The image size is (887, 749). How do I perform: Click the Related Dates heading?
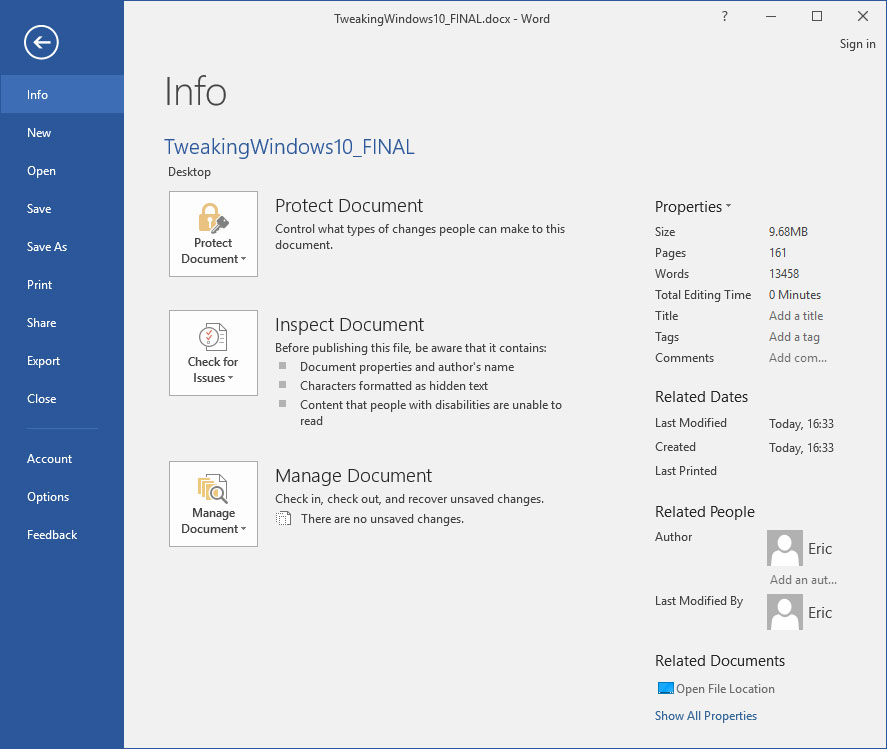[701, 397]
